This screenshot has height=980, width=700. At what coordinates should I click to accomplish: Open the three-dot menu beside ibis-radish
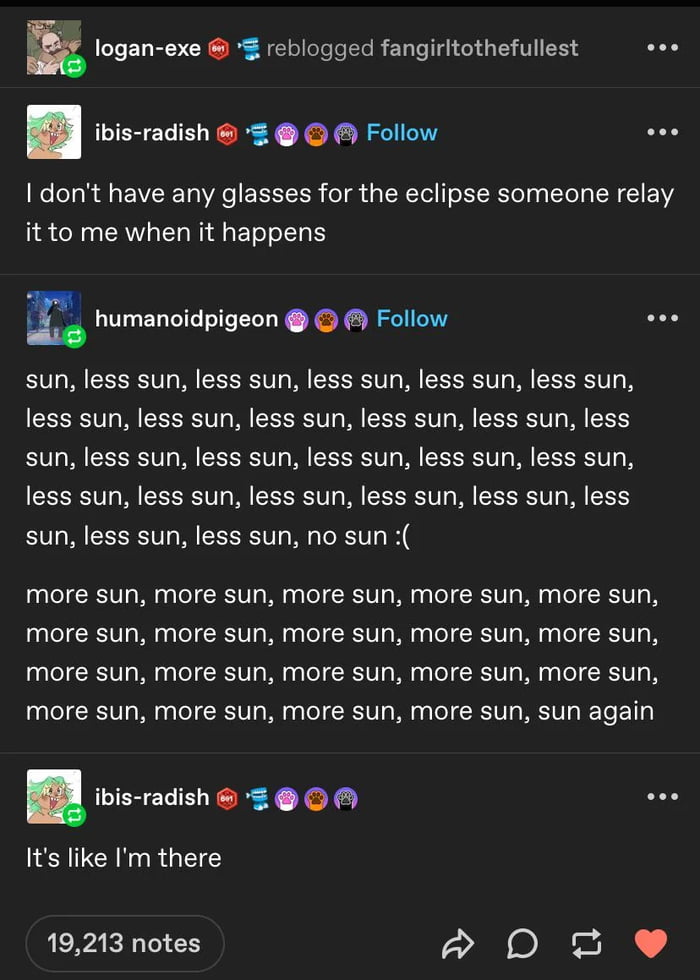click(662, 132)
